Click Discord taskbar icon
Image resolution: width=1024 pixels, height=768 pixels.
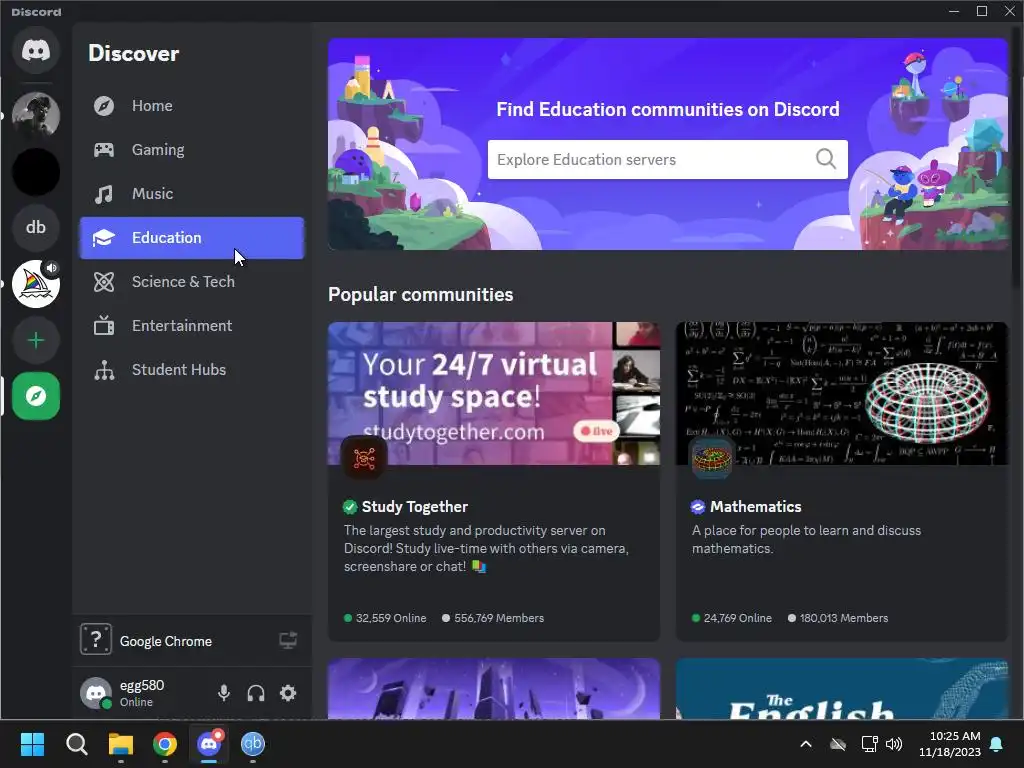click(209, 744)
